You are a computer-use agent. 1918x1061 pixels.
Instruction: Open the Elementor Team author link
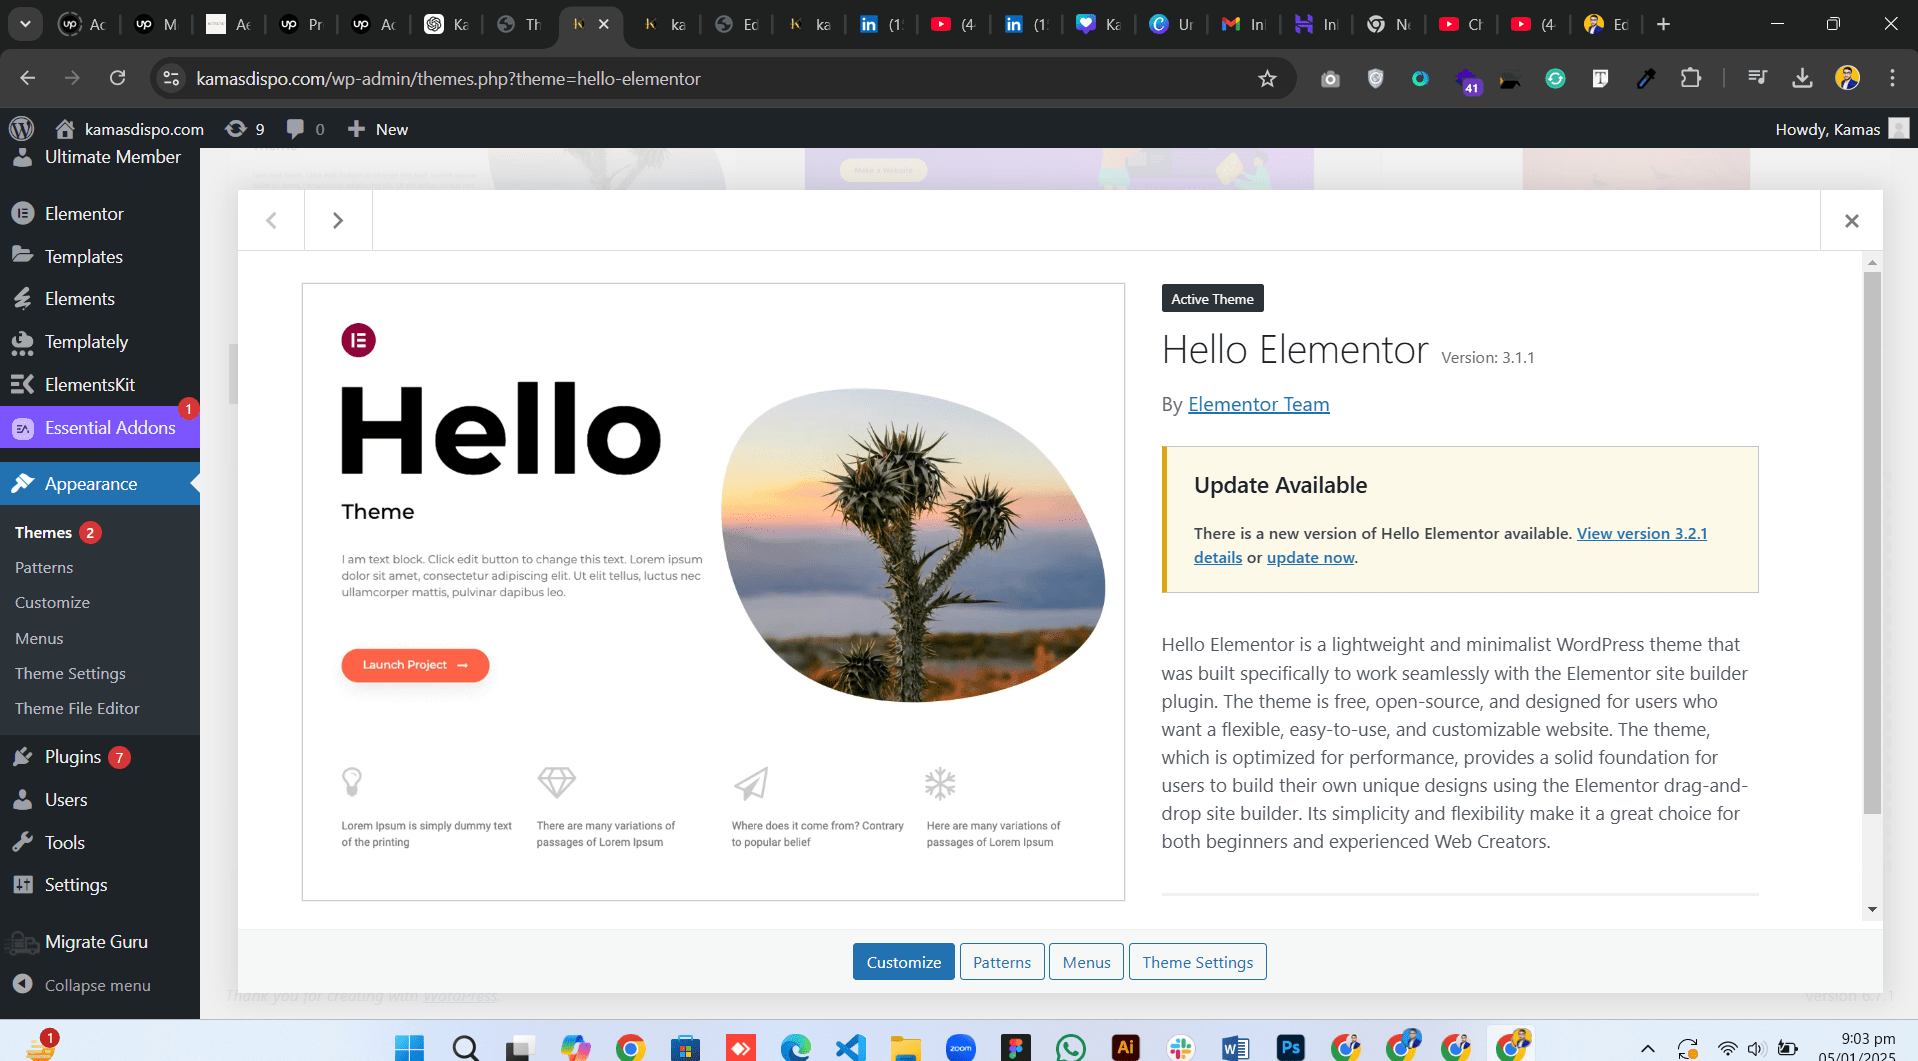1258,405
